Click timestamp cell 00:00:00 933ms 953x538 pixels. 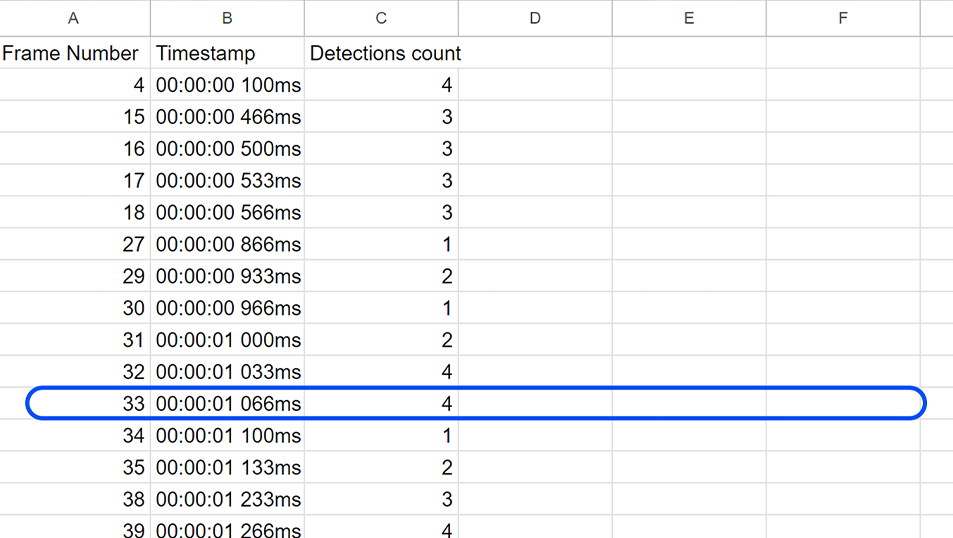point(228,277)
